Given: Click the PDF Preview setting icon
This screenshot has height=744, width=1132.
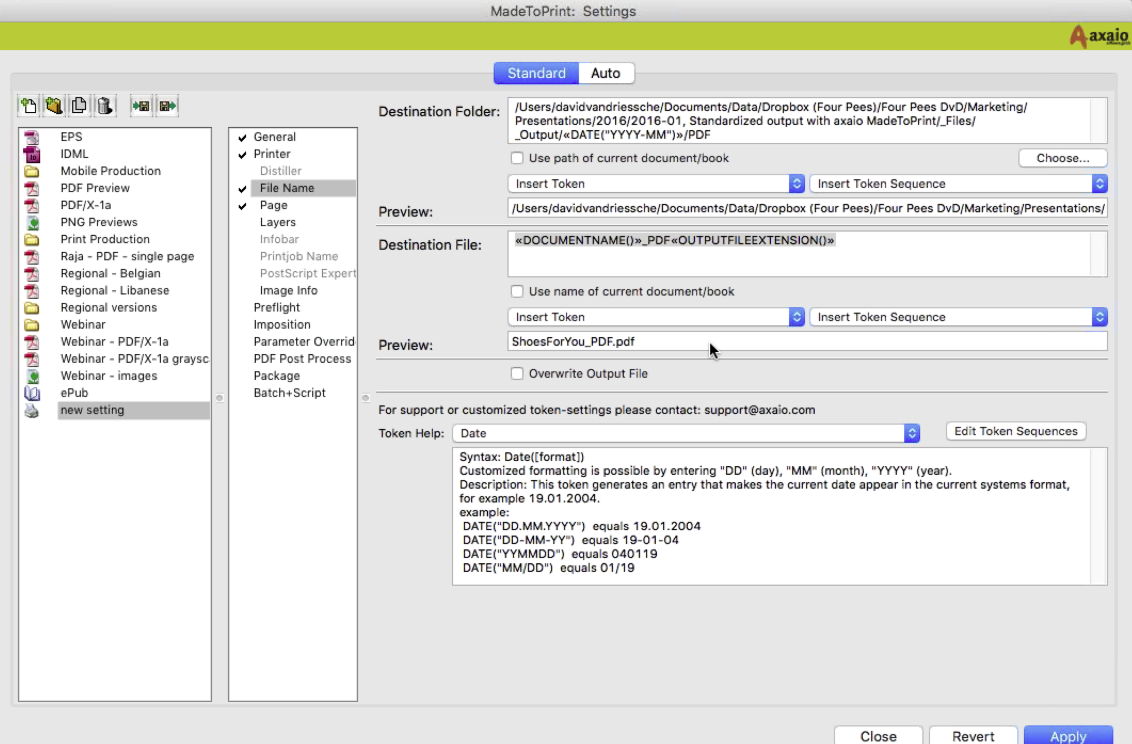Looking at the screenshot, I should tap(32, 188).
